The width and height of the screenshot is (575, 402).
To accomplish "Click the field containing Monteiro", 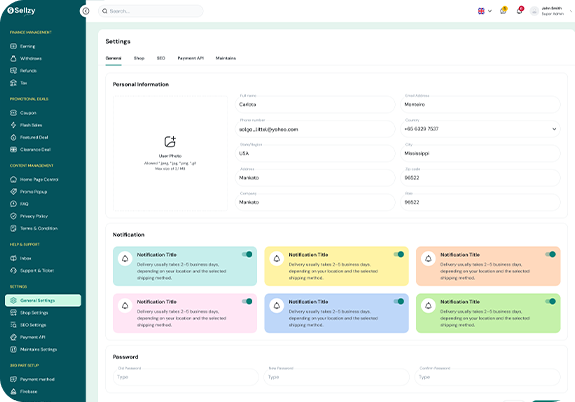I will (x=480, y=105).
